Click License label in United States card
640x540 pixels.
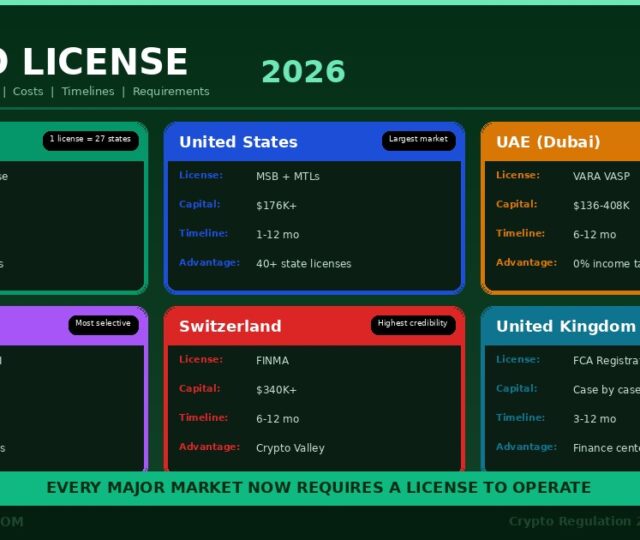[x=201, y=175]
